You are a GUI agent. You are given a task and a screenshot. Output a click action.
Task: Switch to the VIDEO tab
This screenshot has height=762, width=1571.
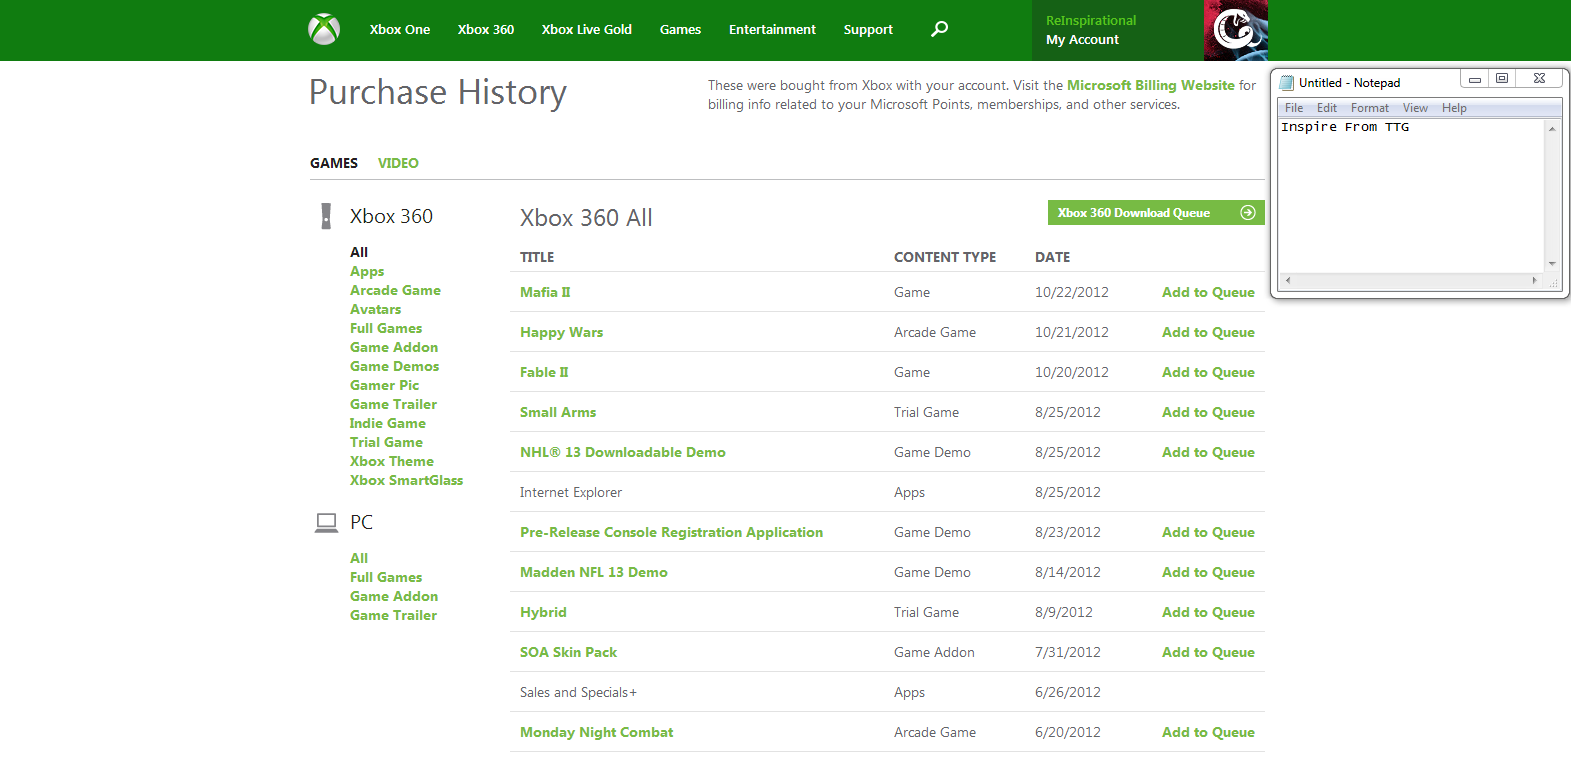pos(398,163)
